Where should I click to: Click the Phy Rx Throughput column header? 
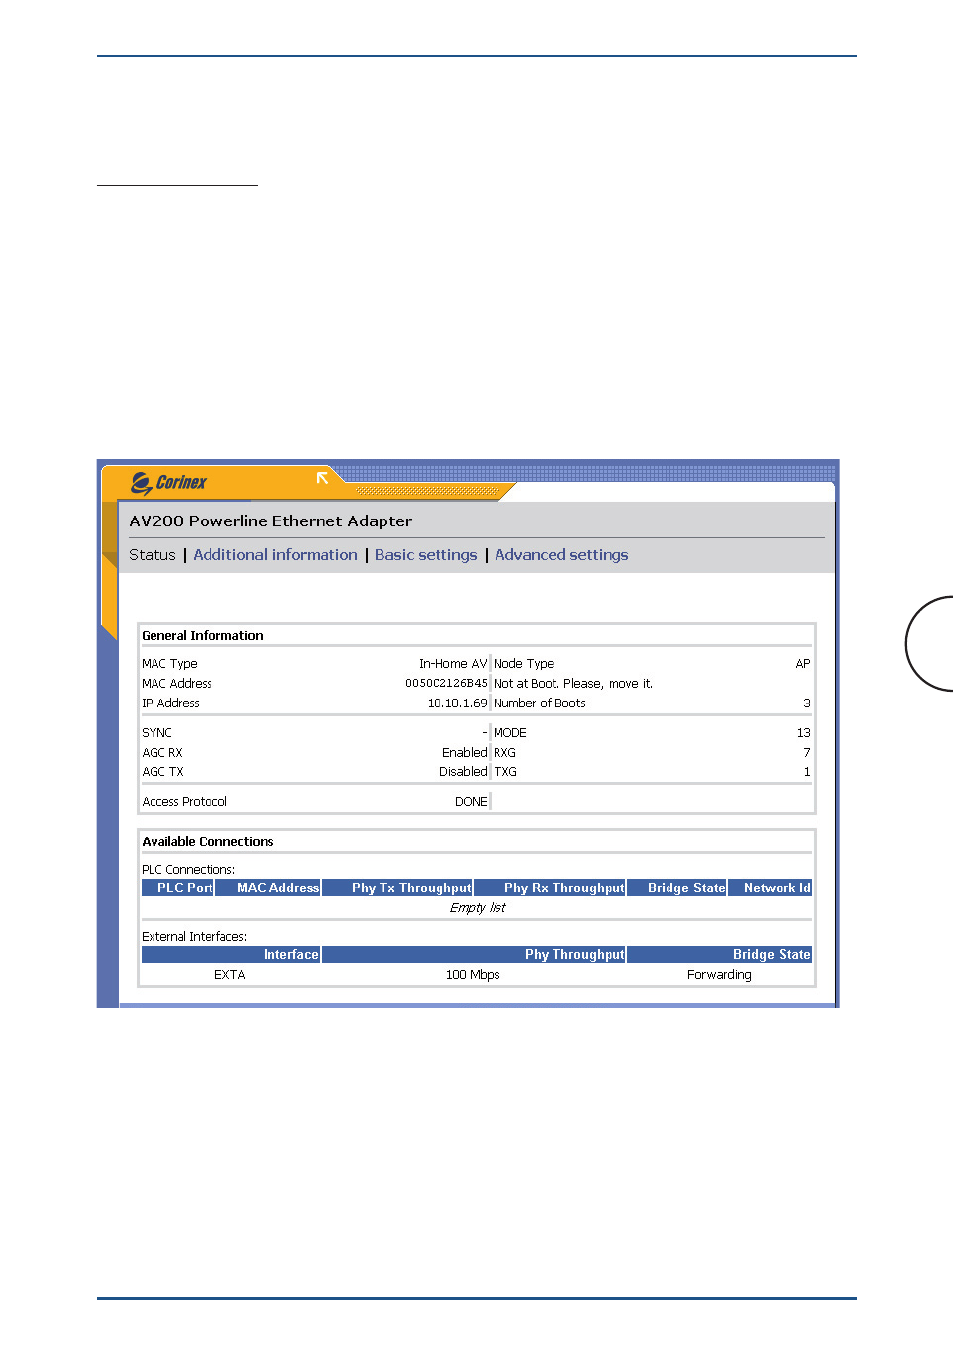[x=550, y=888]
